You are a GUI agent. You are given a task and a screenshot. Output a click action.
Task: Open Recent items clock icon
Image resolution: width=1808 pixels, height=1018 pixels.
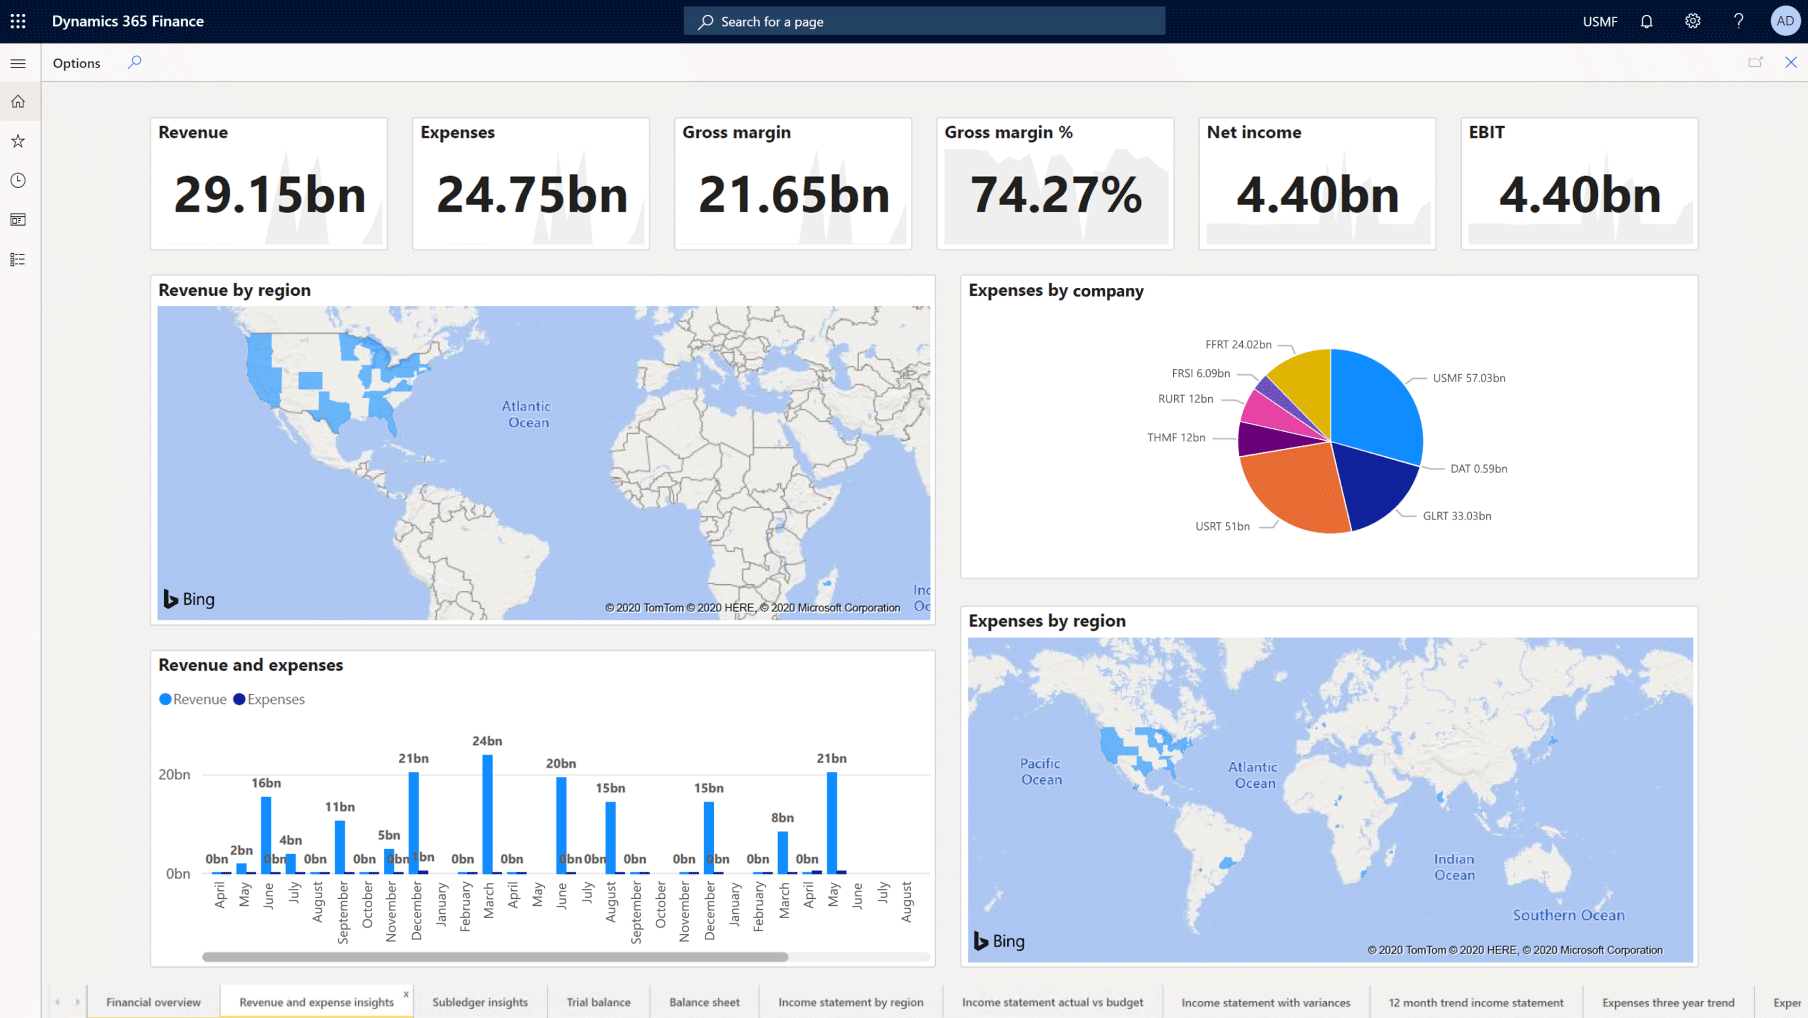[18, 180]
